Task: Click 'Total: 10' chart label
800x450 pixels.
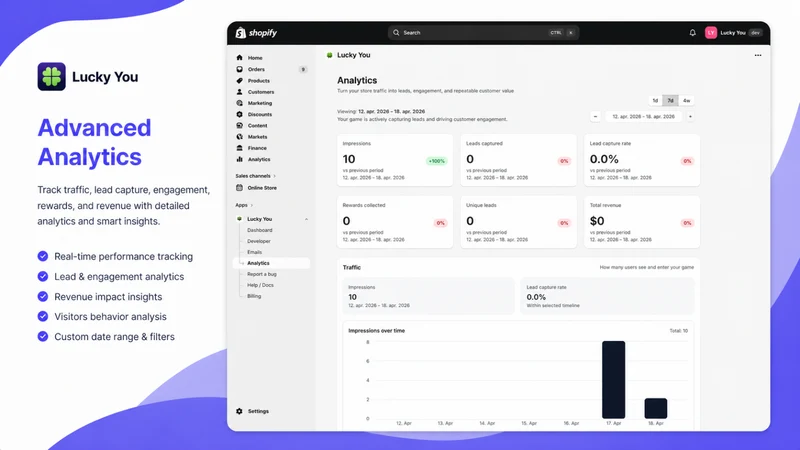Action: point(679,331)
